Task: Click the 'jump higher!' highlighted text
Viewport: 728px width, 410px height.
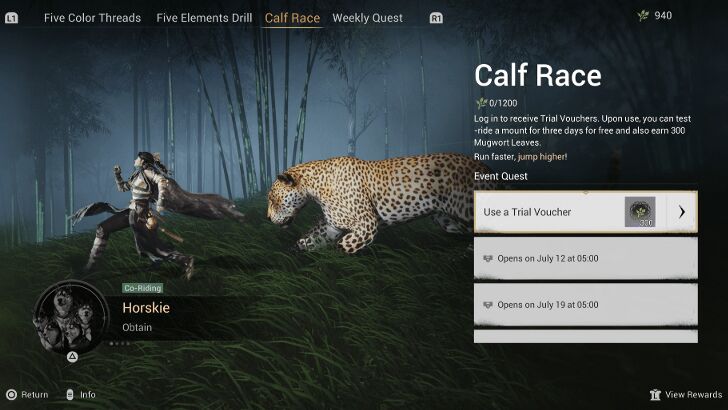Action: click(542, 157)
